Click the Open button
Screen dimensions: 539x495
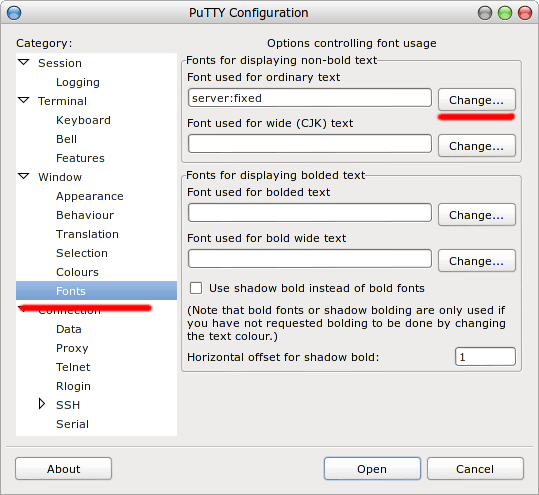[372, 469]
